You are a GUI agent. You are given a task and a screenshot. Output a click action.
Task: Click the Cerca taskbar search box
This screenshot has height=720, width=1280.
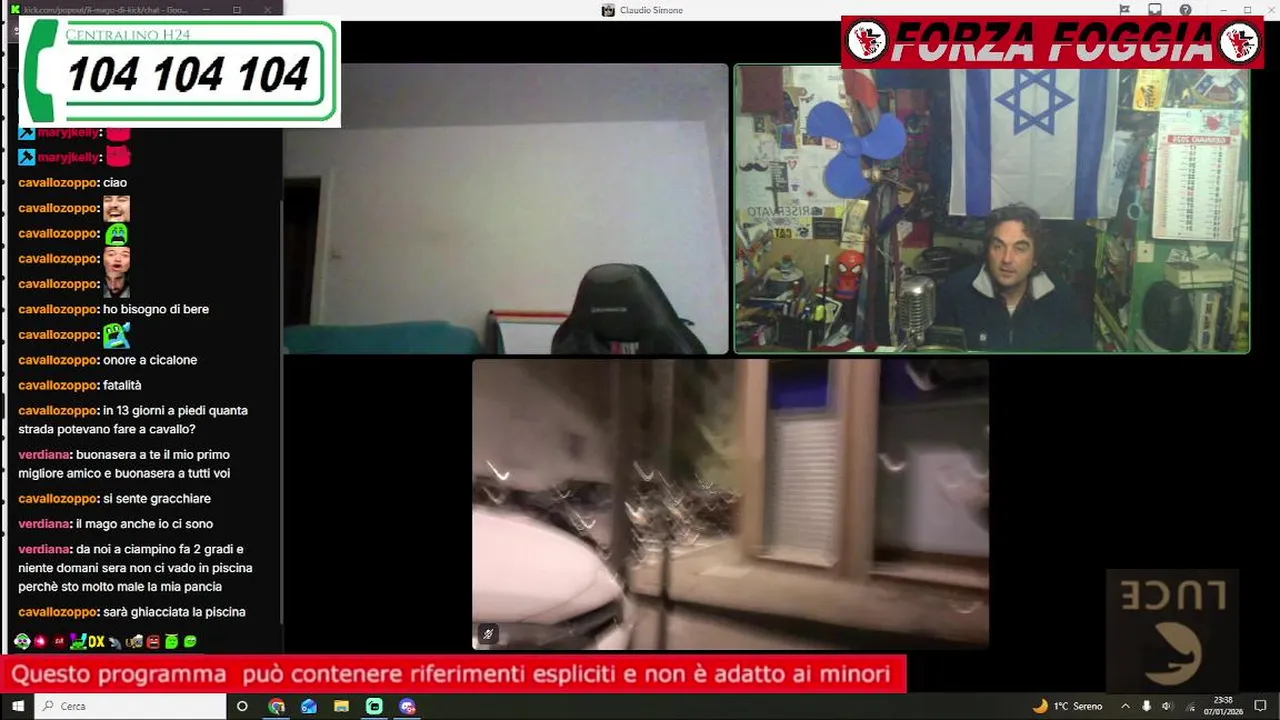tap(131, 706)
